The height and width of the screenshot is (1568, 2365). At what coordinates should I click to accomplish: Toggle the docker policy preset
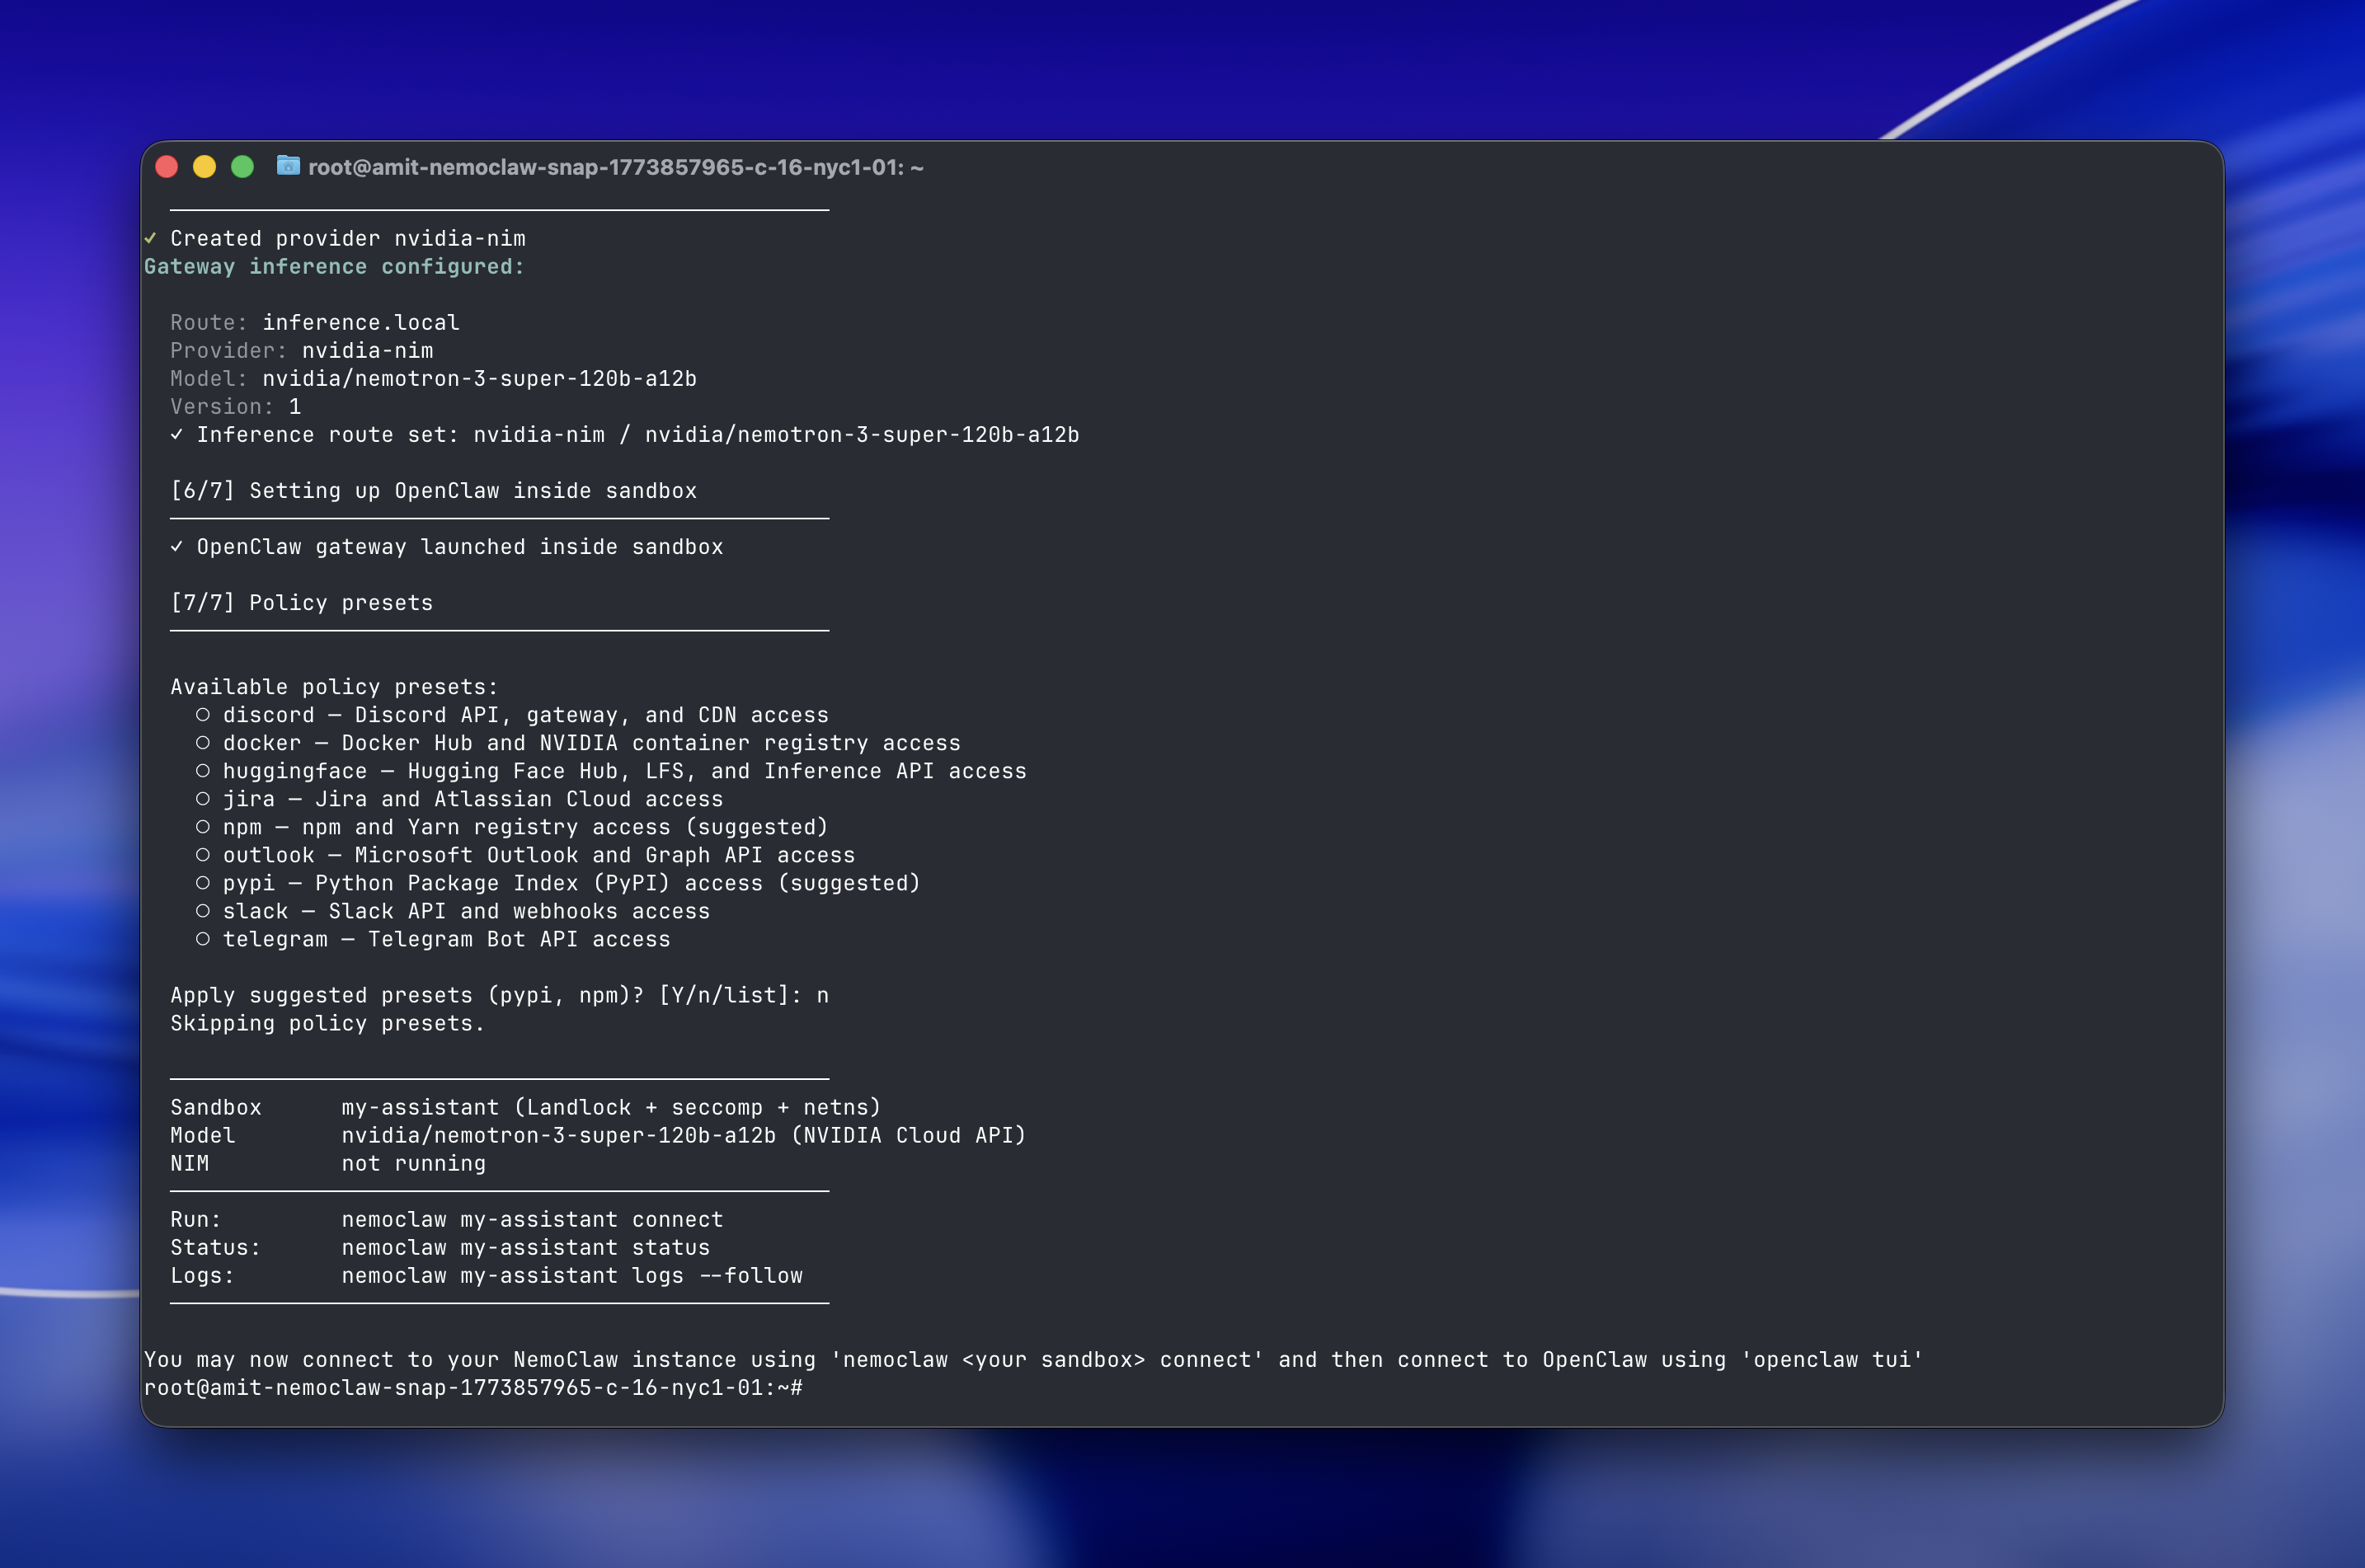click(204, 742)
